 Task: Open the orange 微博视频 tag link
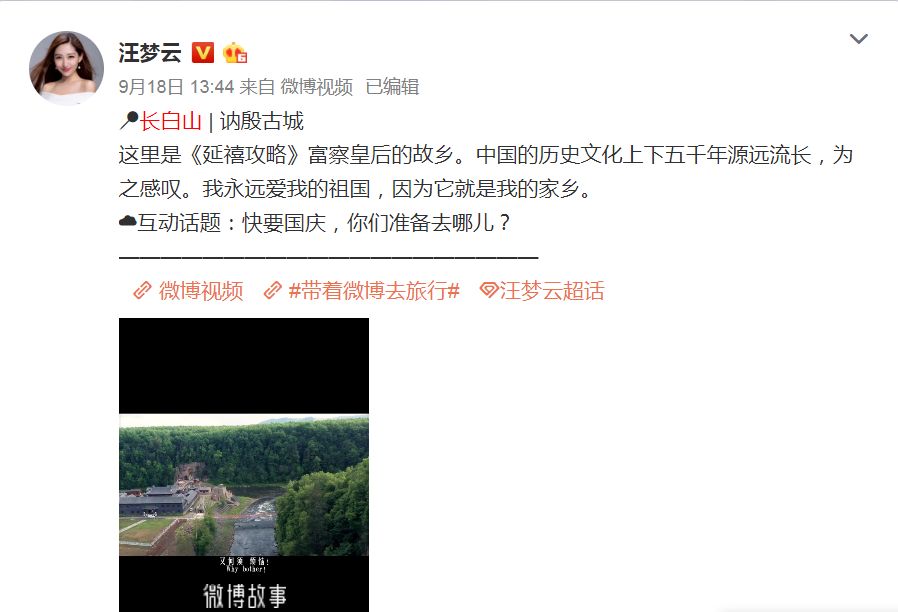point(201,291)
